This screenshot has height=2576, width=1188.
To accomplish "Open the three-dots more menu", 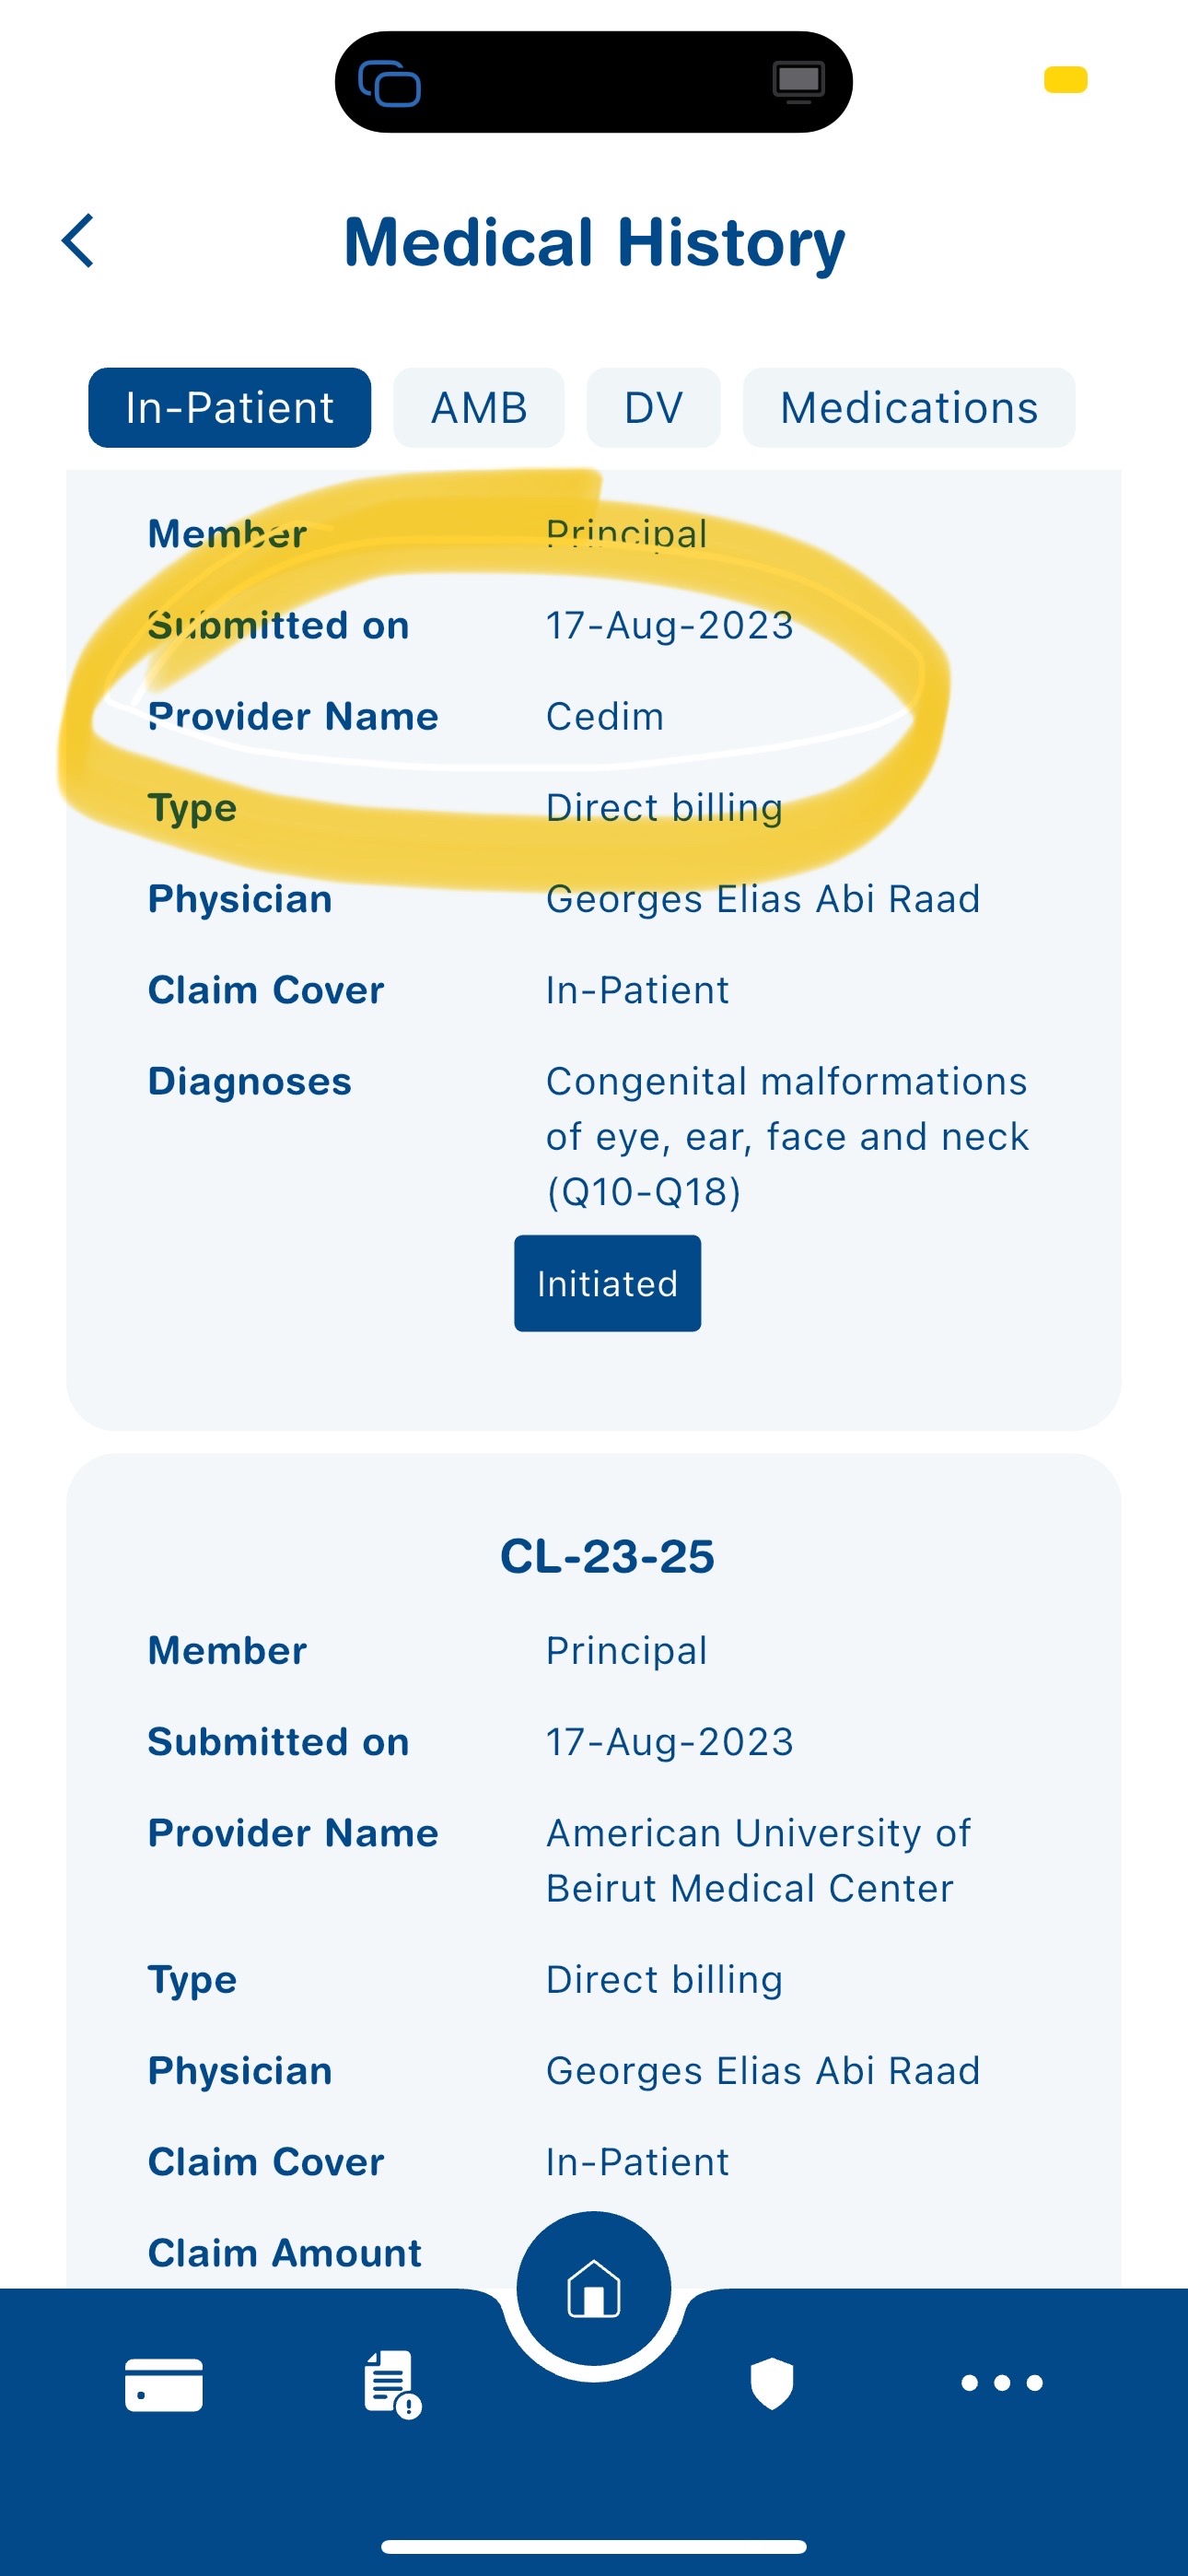I will pos(1002,2383).
